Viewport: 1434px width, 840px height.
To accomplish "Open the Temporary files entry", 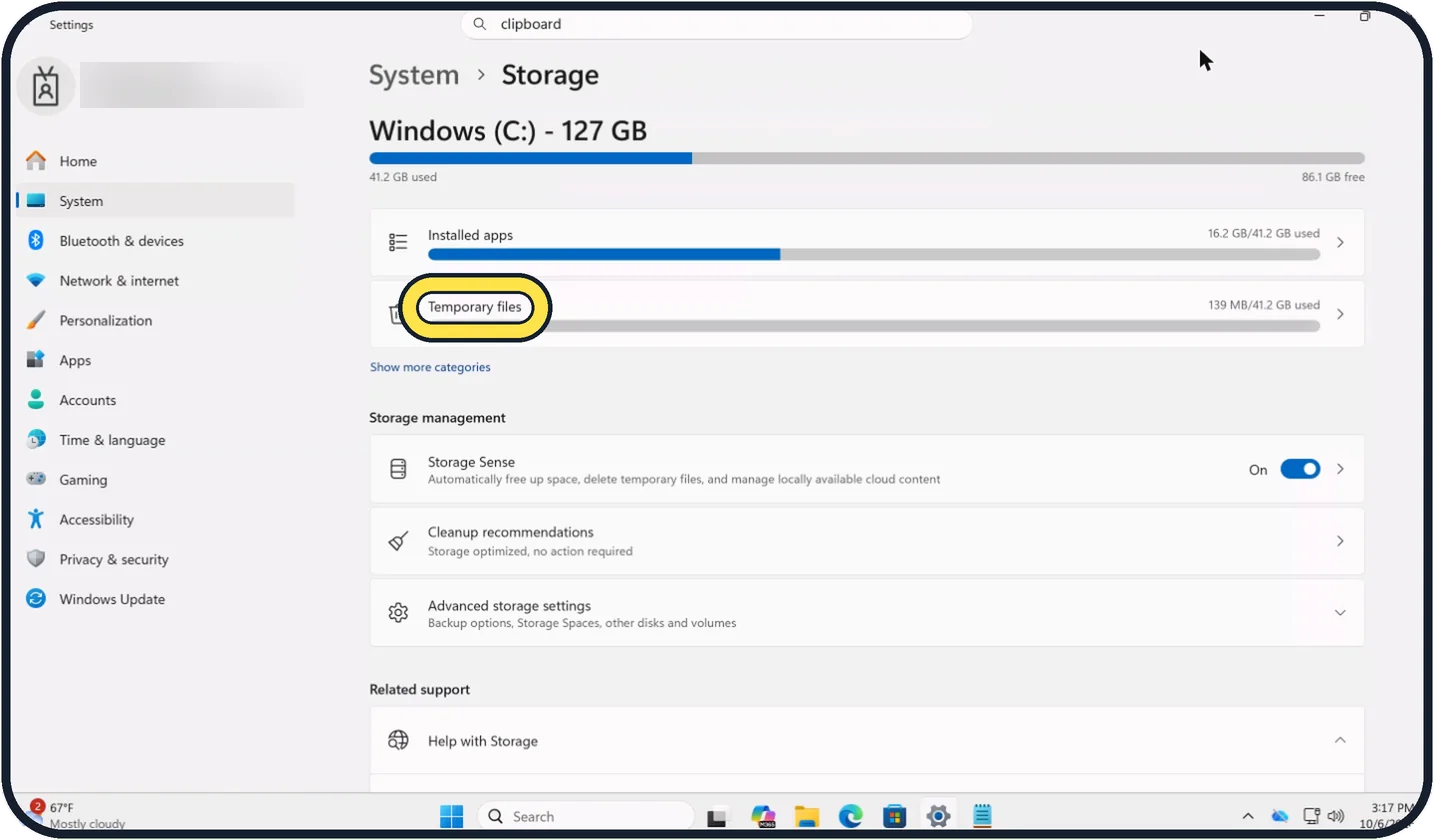I will [867, 314].
